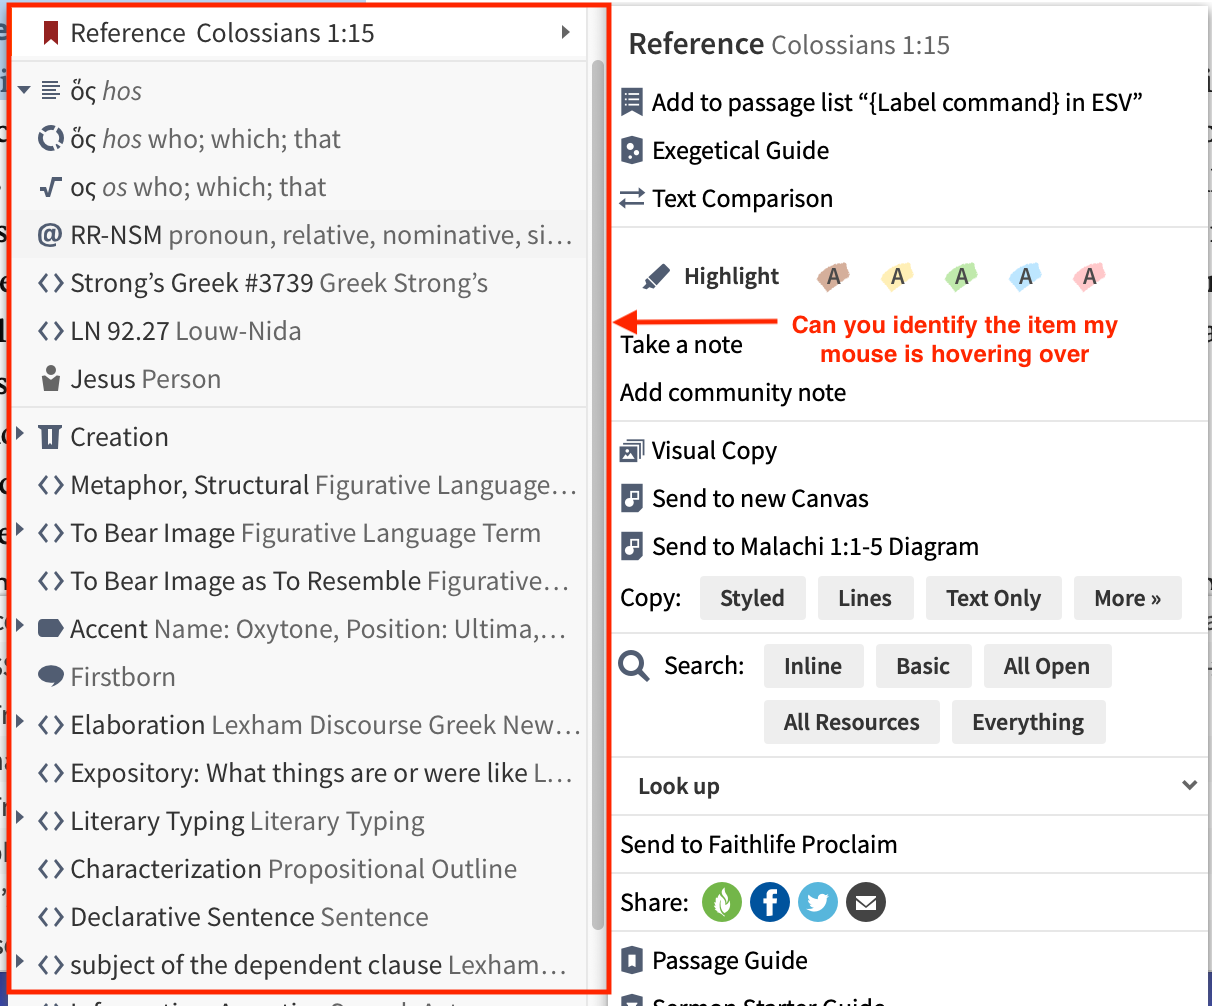Click the Inline search button
The height and width of the screenshot is (1006, 1212).
click(813, 666)
